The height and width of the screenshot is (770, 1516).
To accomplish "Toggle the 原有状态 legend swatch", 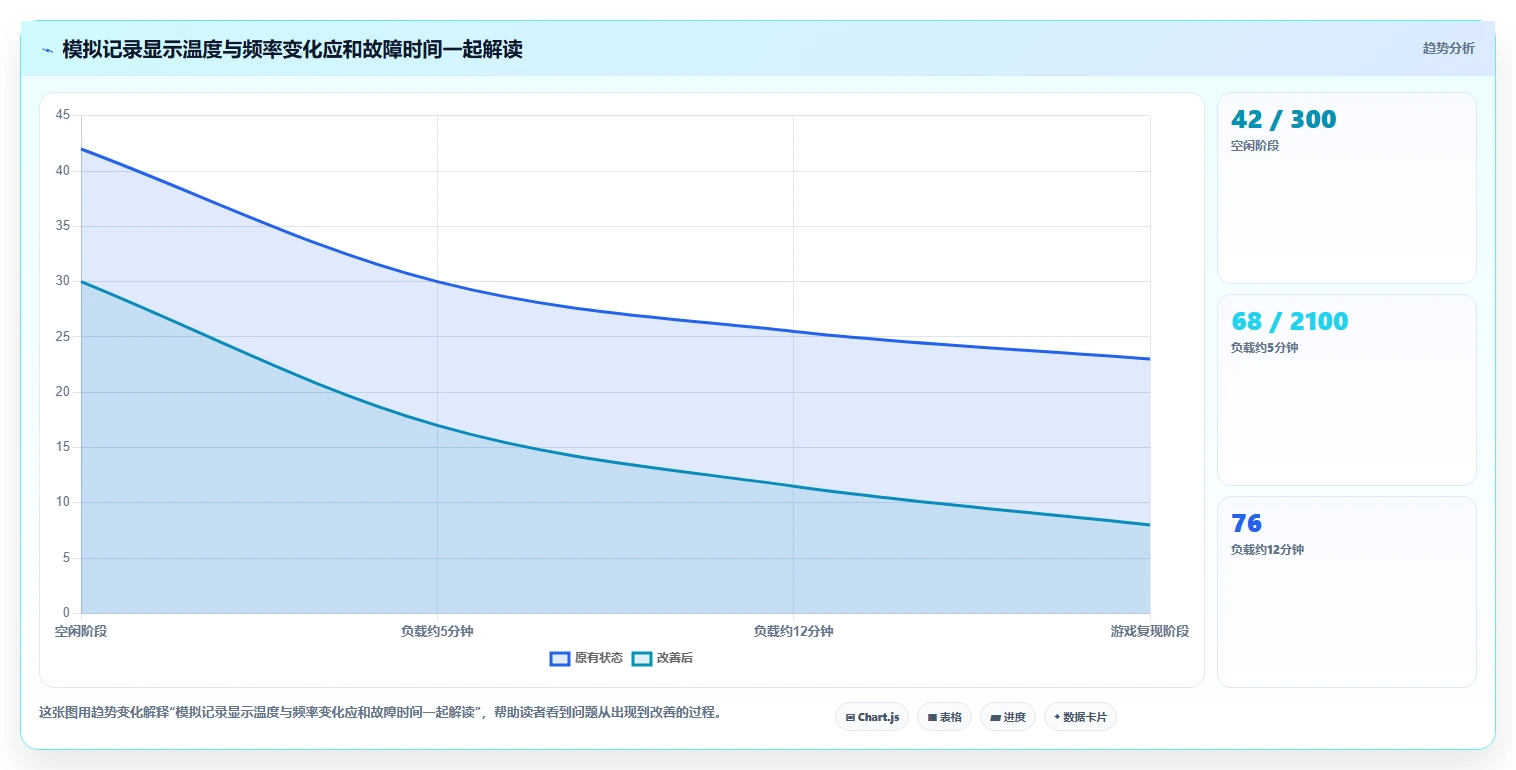I will coord(560,658).
